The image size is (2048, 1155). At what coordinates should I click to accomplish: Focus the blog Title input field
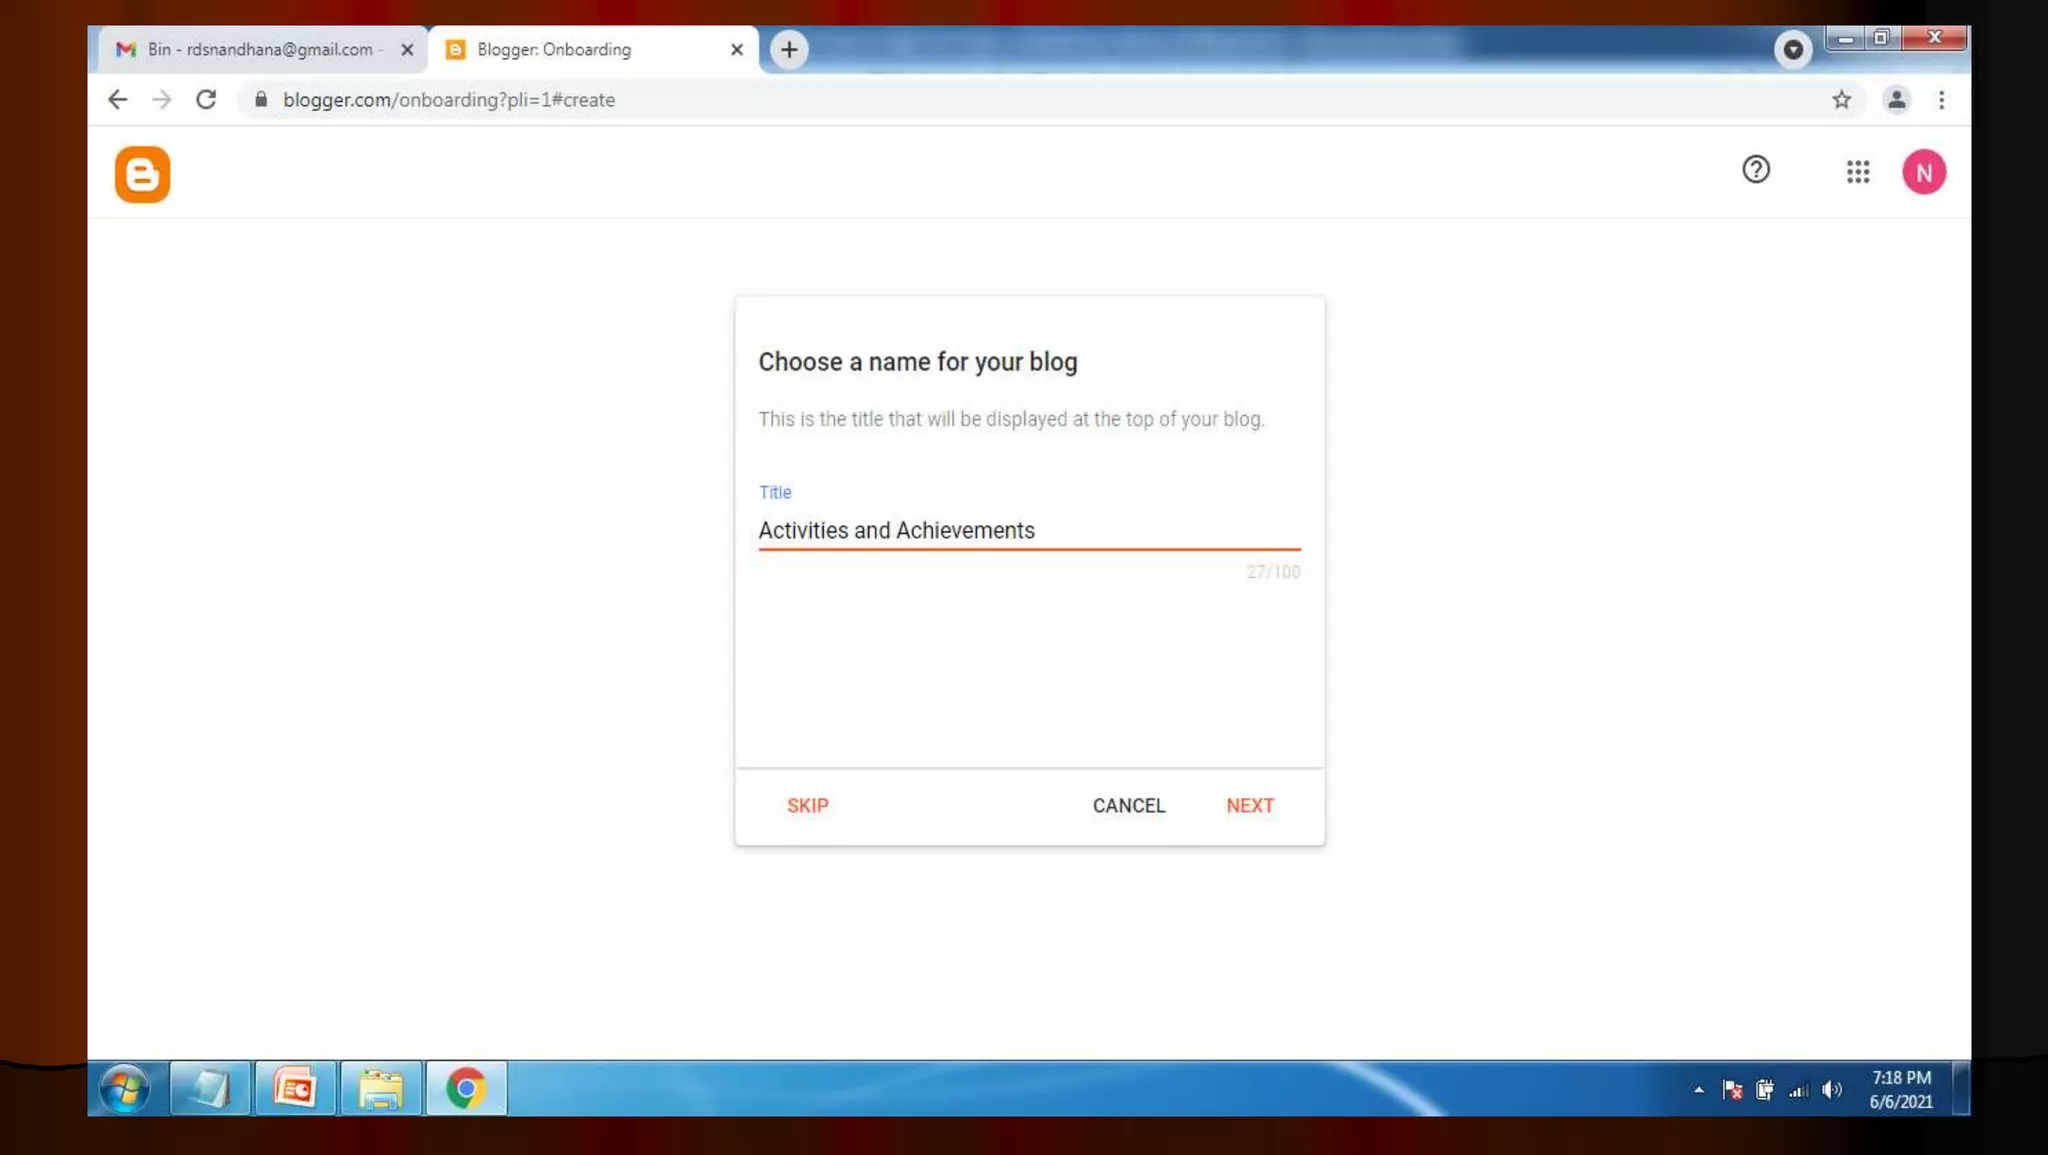(1028, 530)
